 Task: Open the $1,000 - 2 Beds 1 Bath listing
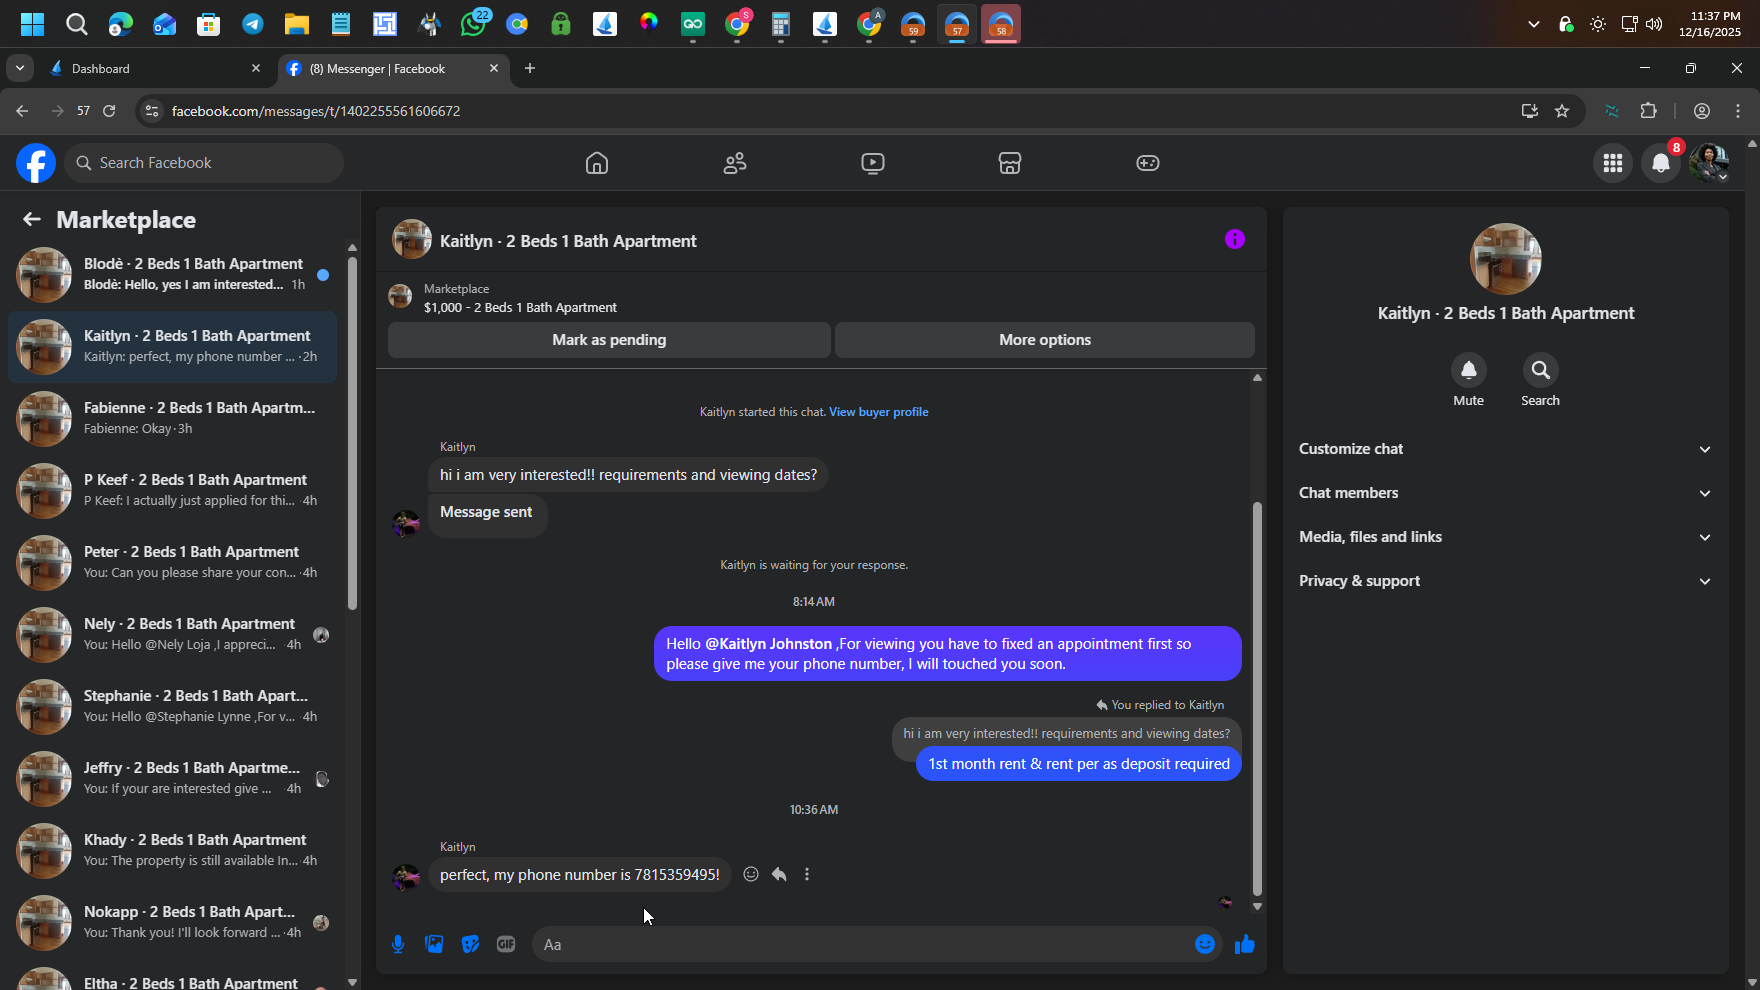(x=520, y=308)
